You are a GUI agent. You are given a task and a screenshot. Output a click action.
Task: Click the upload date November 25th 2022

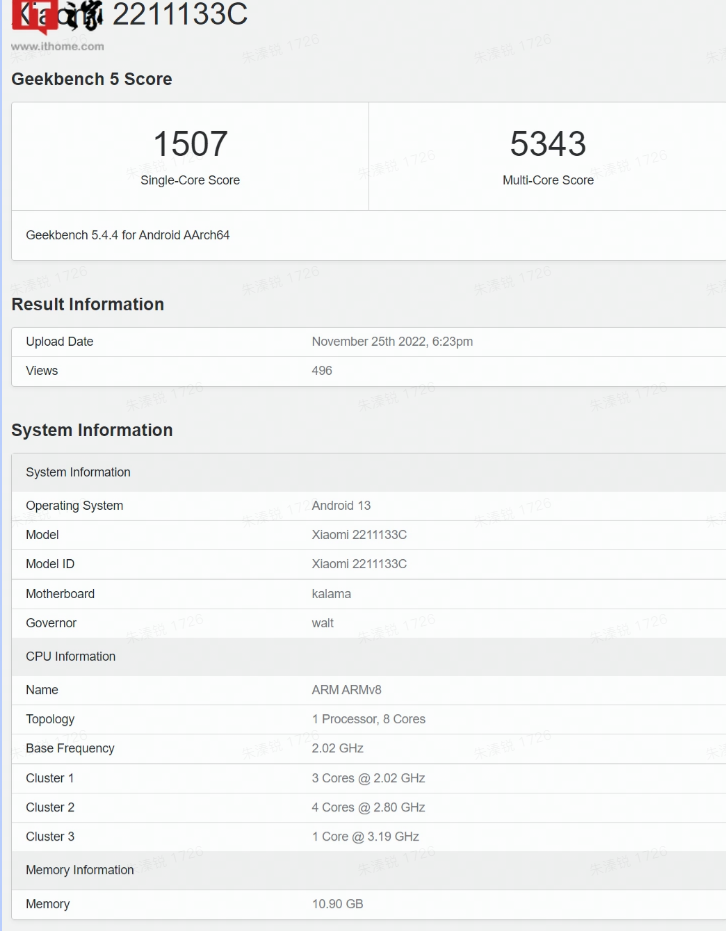pyautogui.click(x=392, y=342)
